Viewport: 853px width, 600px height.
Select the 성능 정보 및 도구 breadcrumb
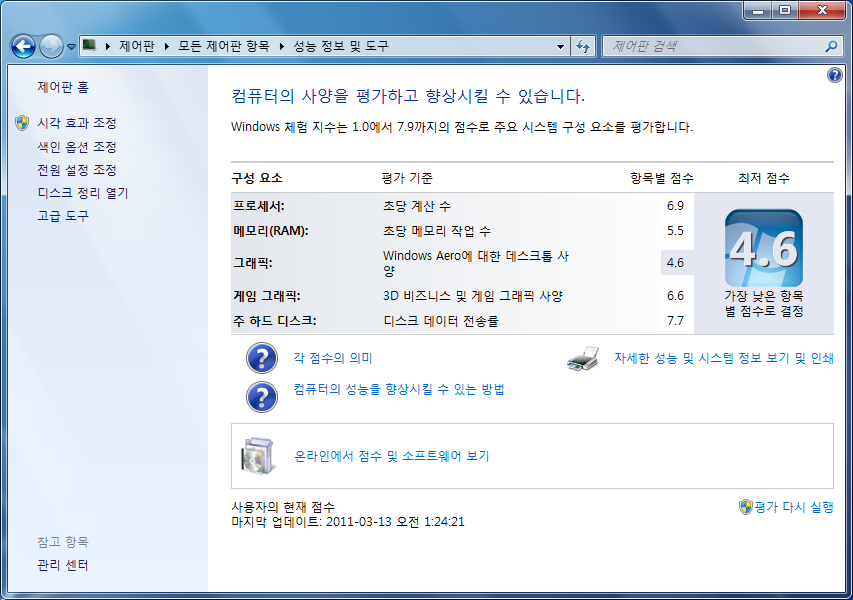(x=341, y=46)
